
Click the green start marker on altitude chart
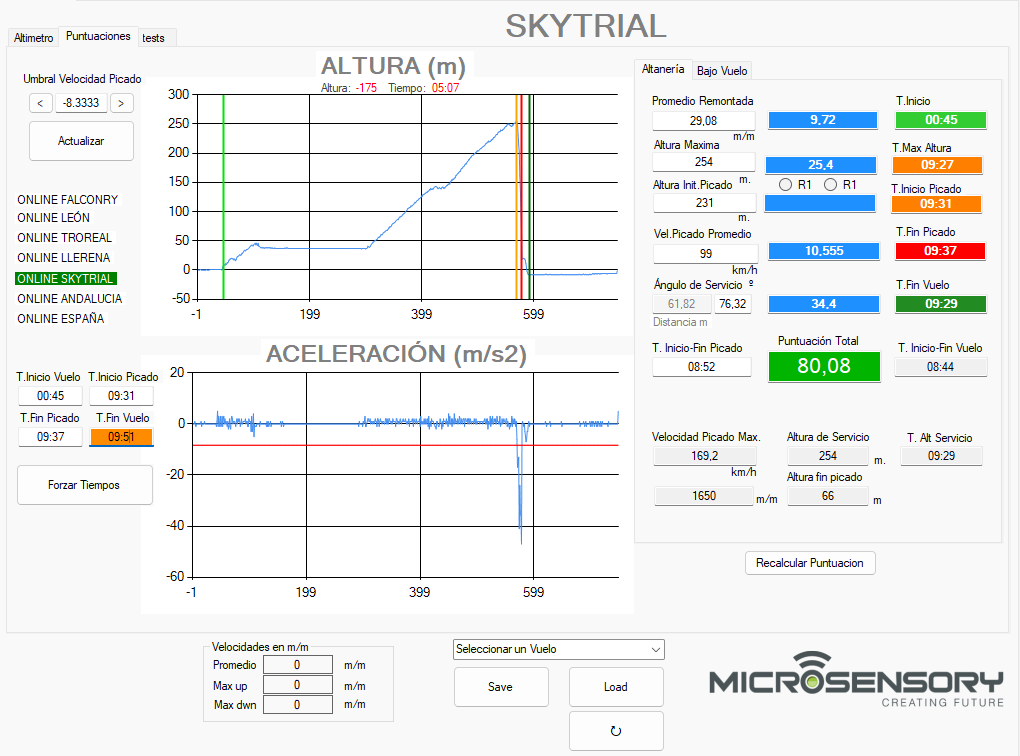tap(223, 197)
